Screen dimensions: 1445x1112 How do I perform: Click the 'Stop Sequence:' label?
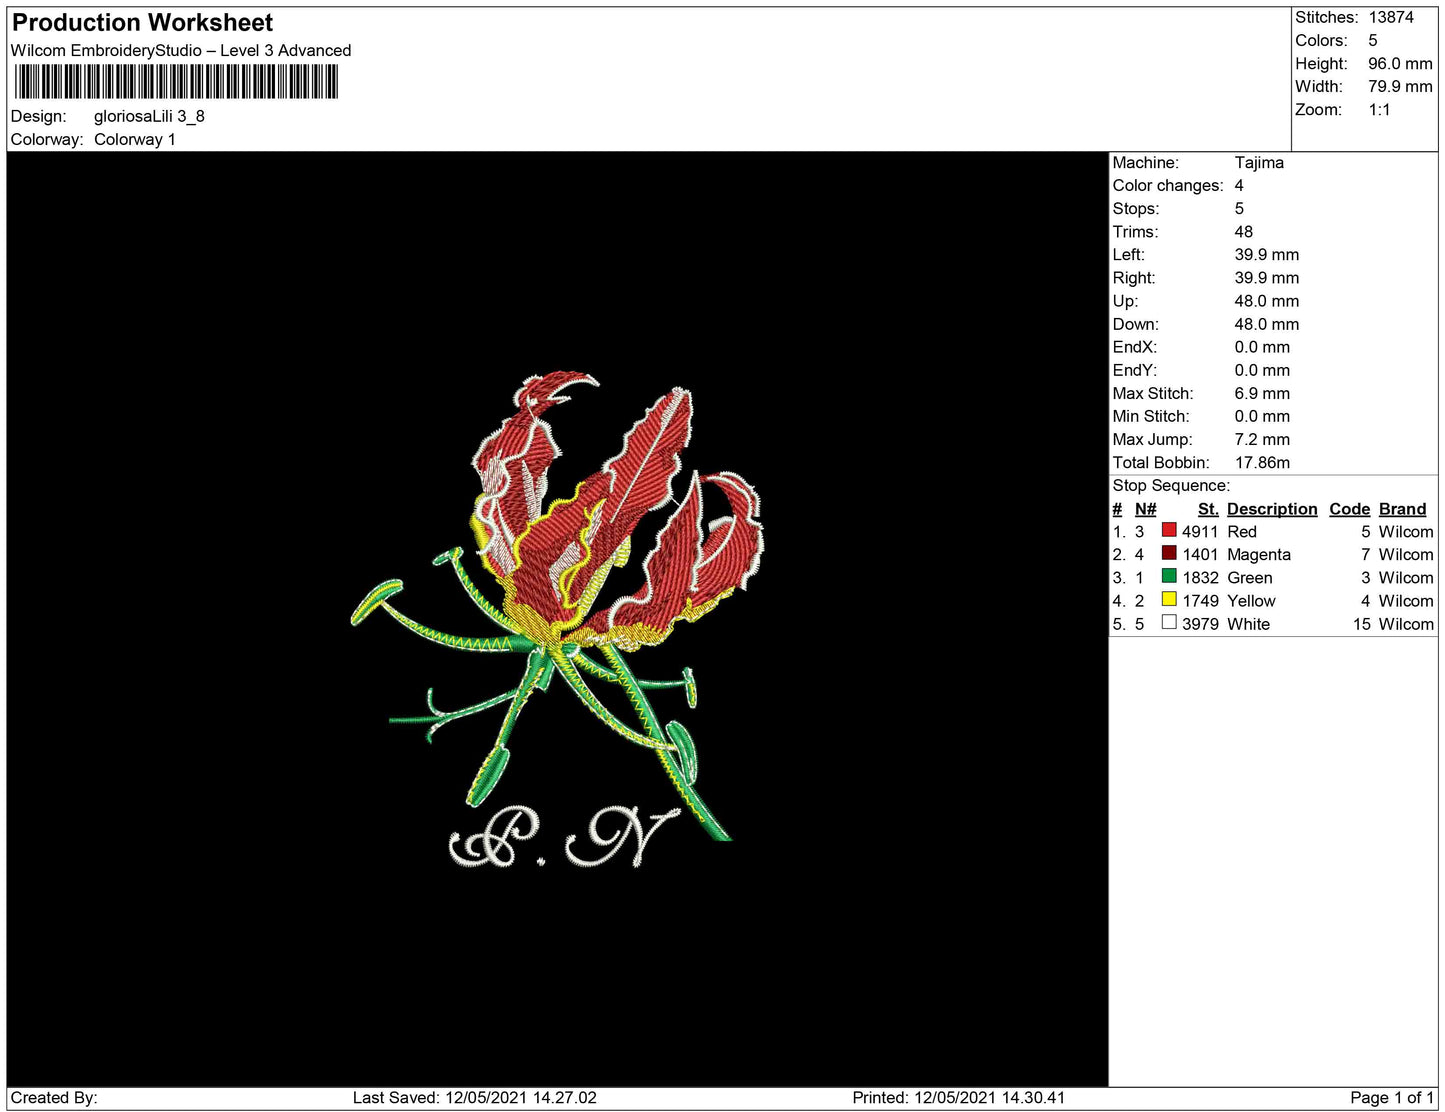click(1171, 485)
